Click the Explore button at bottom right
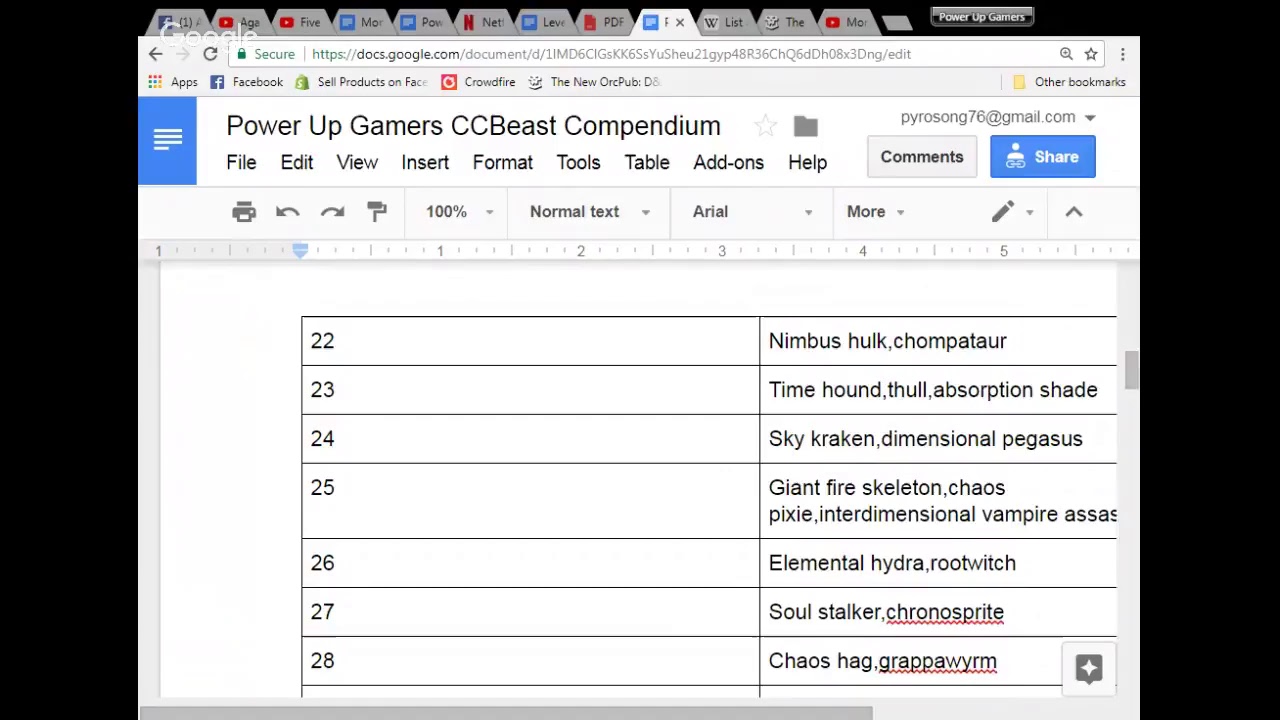The height and width of the screenshot is (720, 1280). click(x=1089, y=669)
